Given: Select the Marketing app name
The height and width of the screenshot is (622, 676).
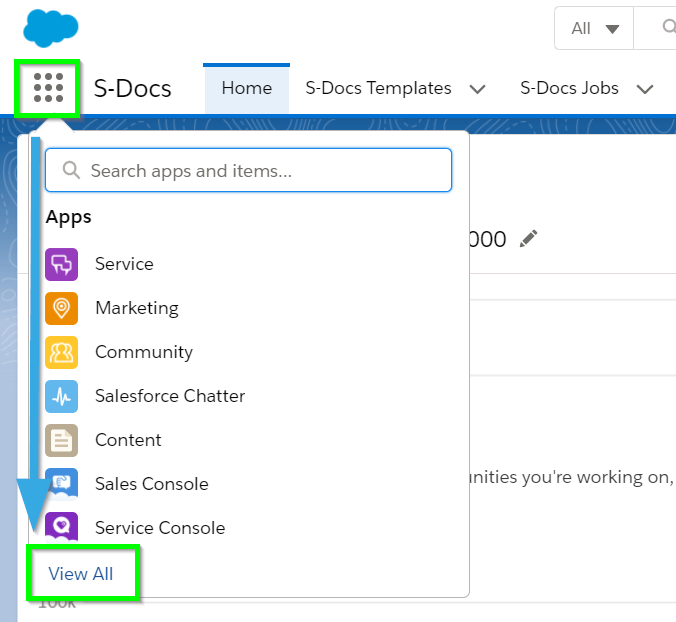Looking at the screenshot, I should click(137, 308).
